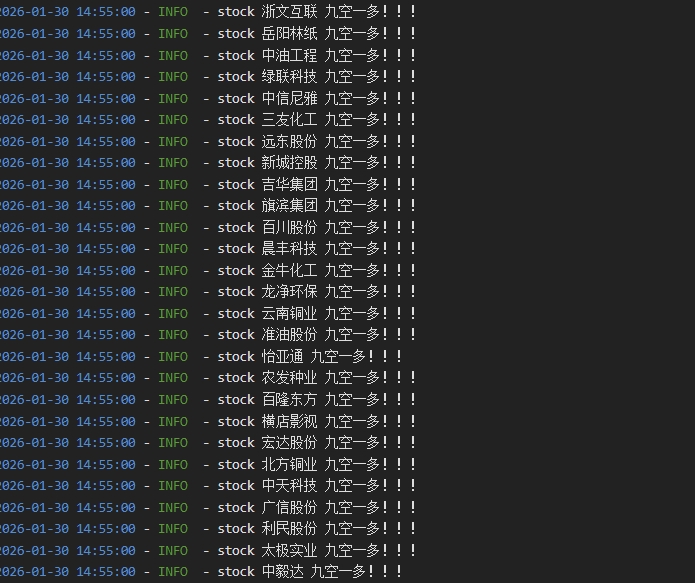Click the log line for 浙文互联
This screenshot has height=583, width=695.
click(x=207, y=12)
